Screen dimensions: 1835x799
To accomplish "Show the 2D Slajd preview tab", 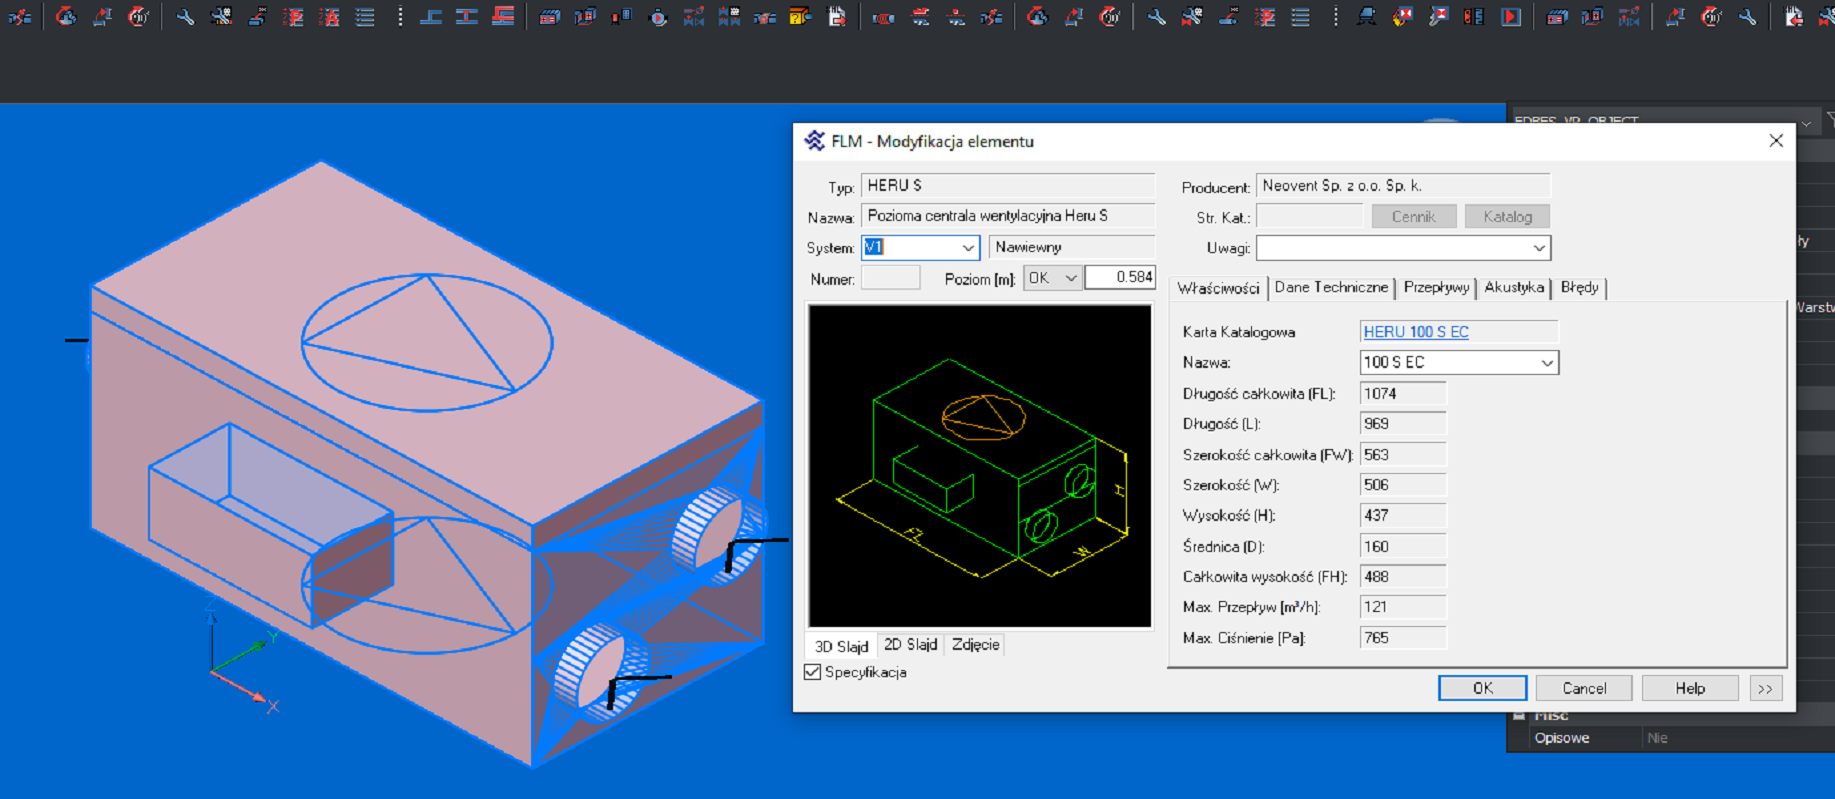I will pos(910,645).
